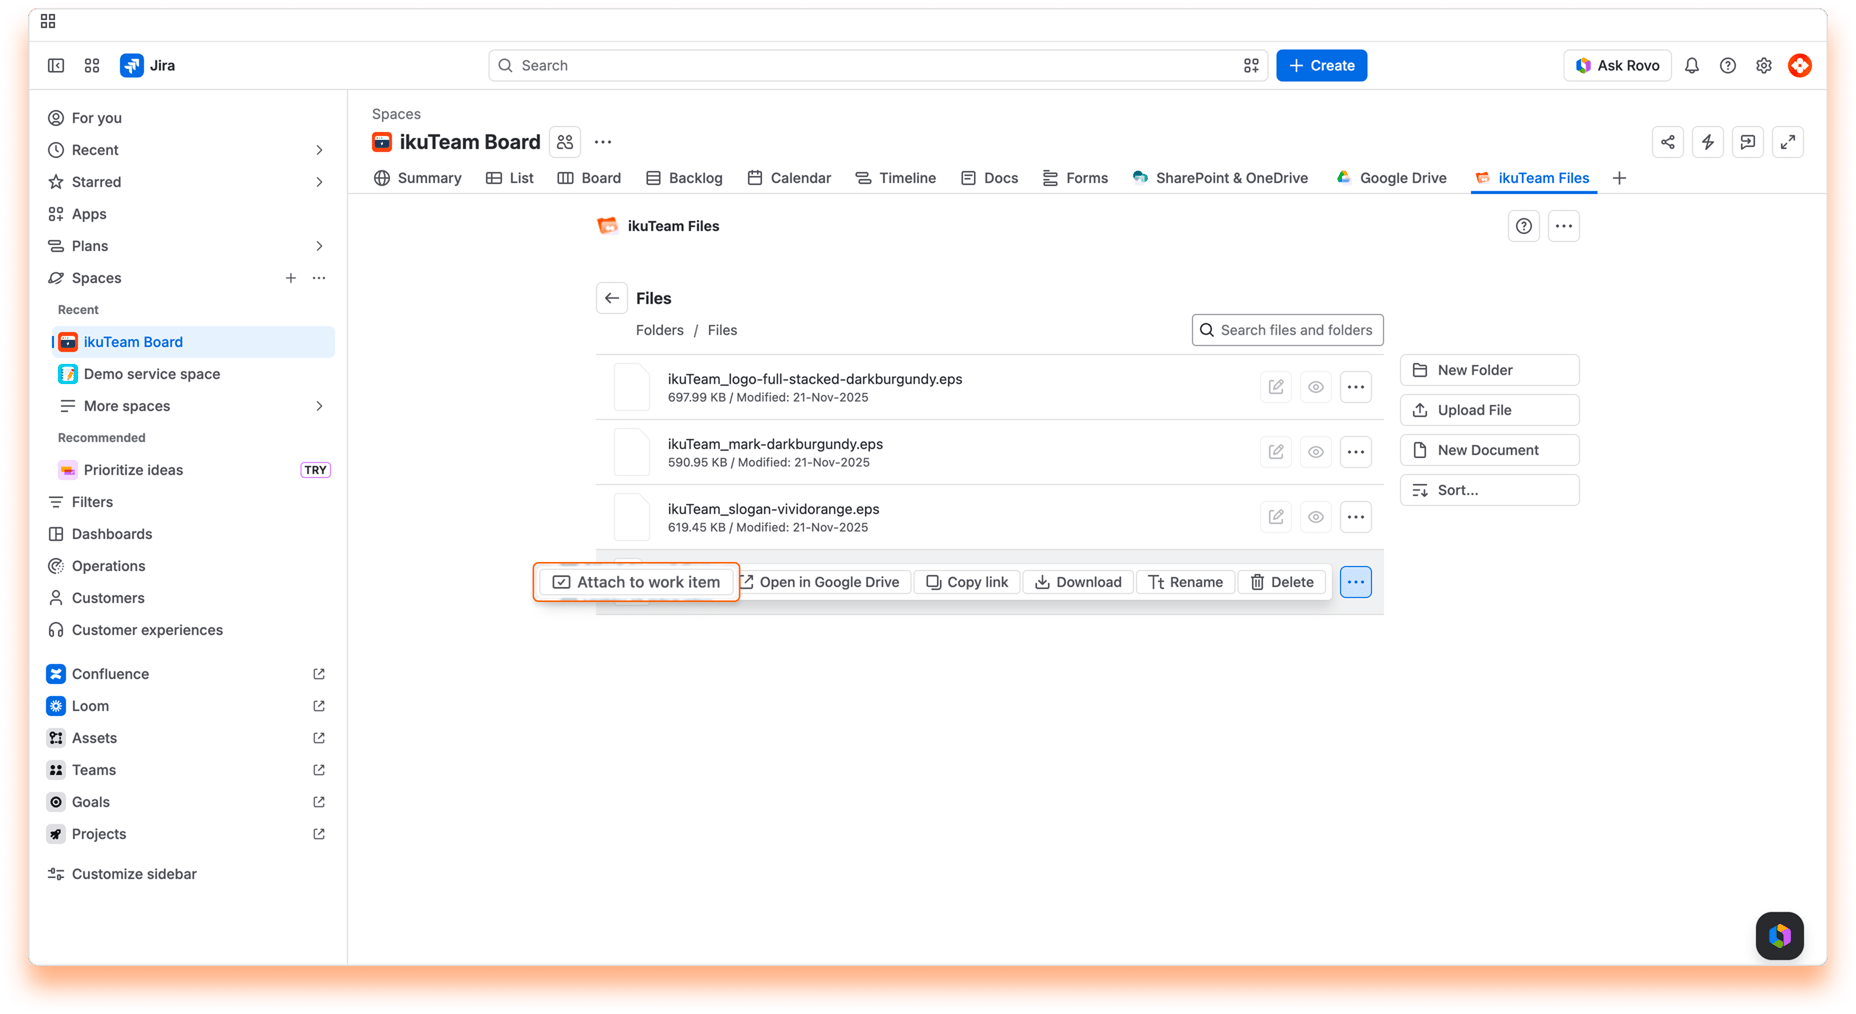This screenshot has width=1856, height=1014.
Task: Open more actions for ikuTeam_logo-full-stacked-darkburgundy.eps
Action: click(x=1356, y=387)
